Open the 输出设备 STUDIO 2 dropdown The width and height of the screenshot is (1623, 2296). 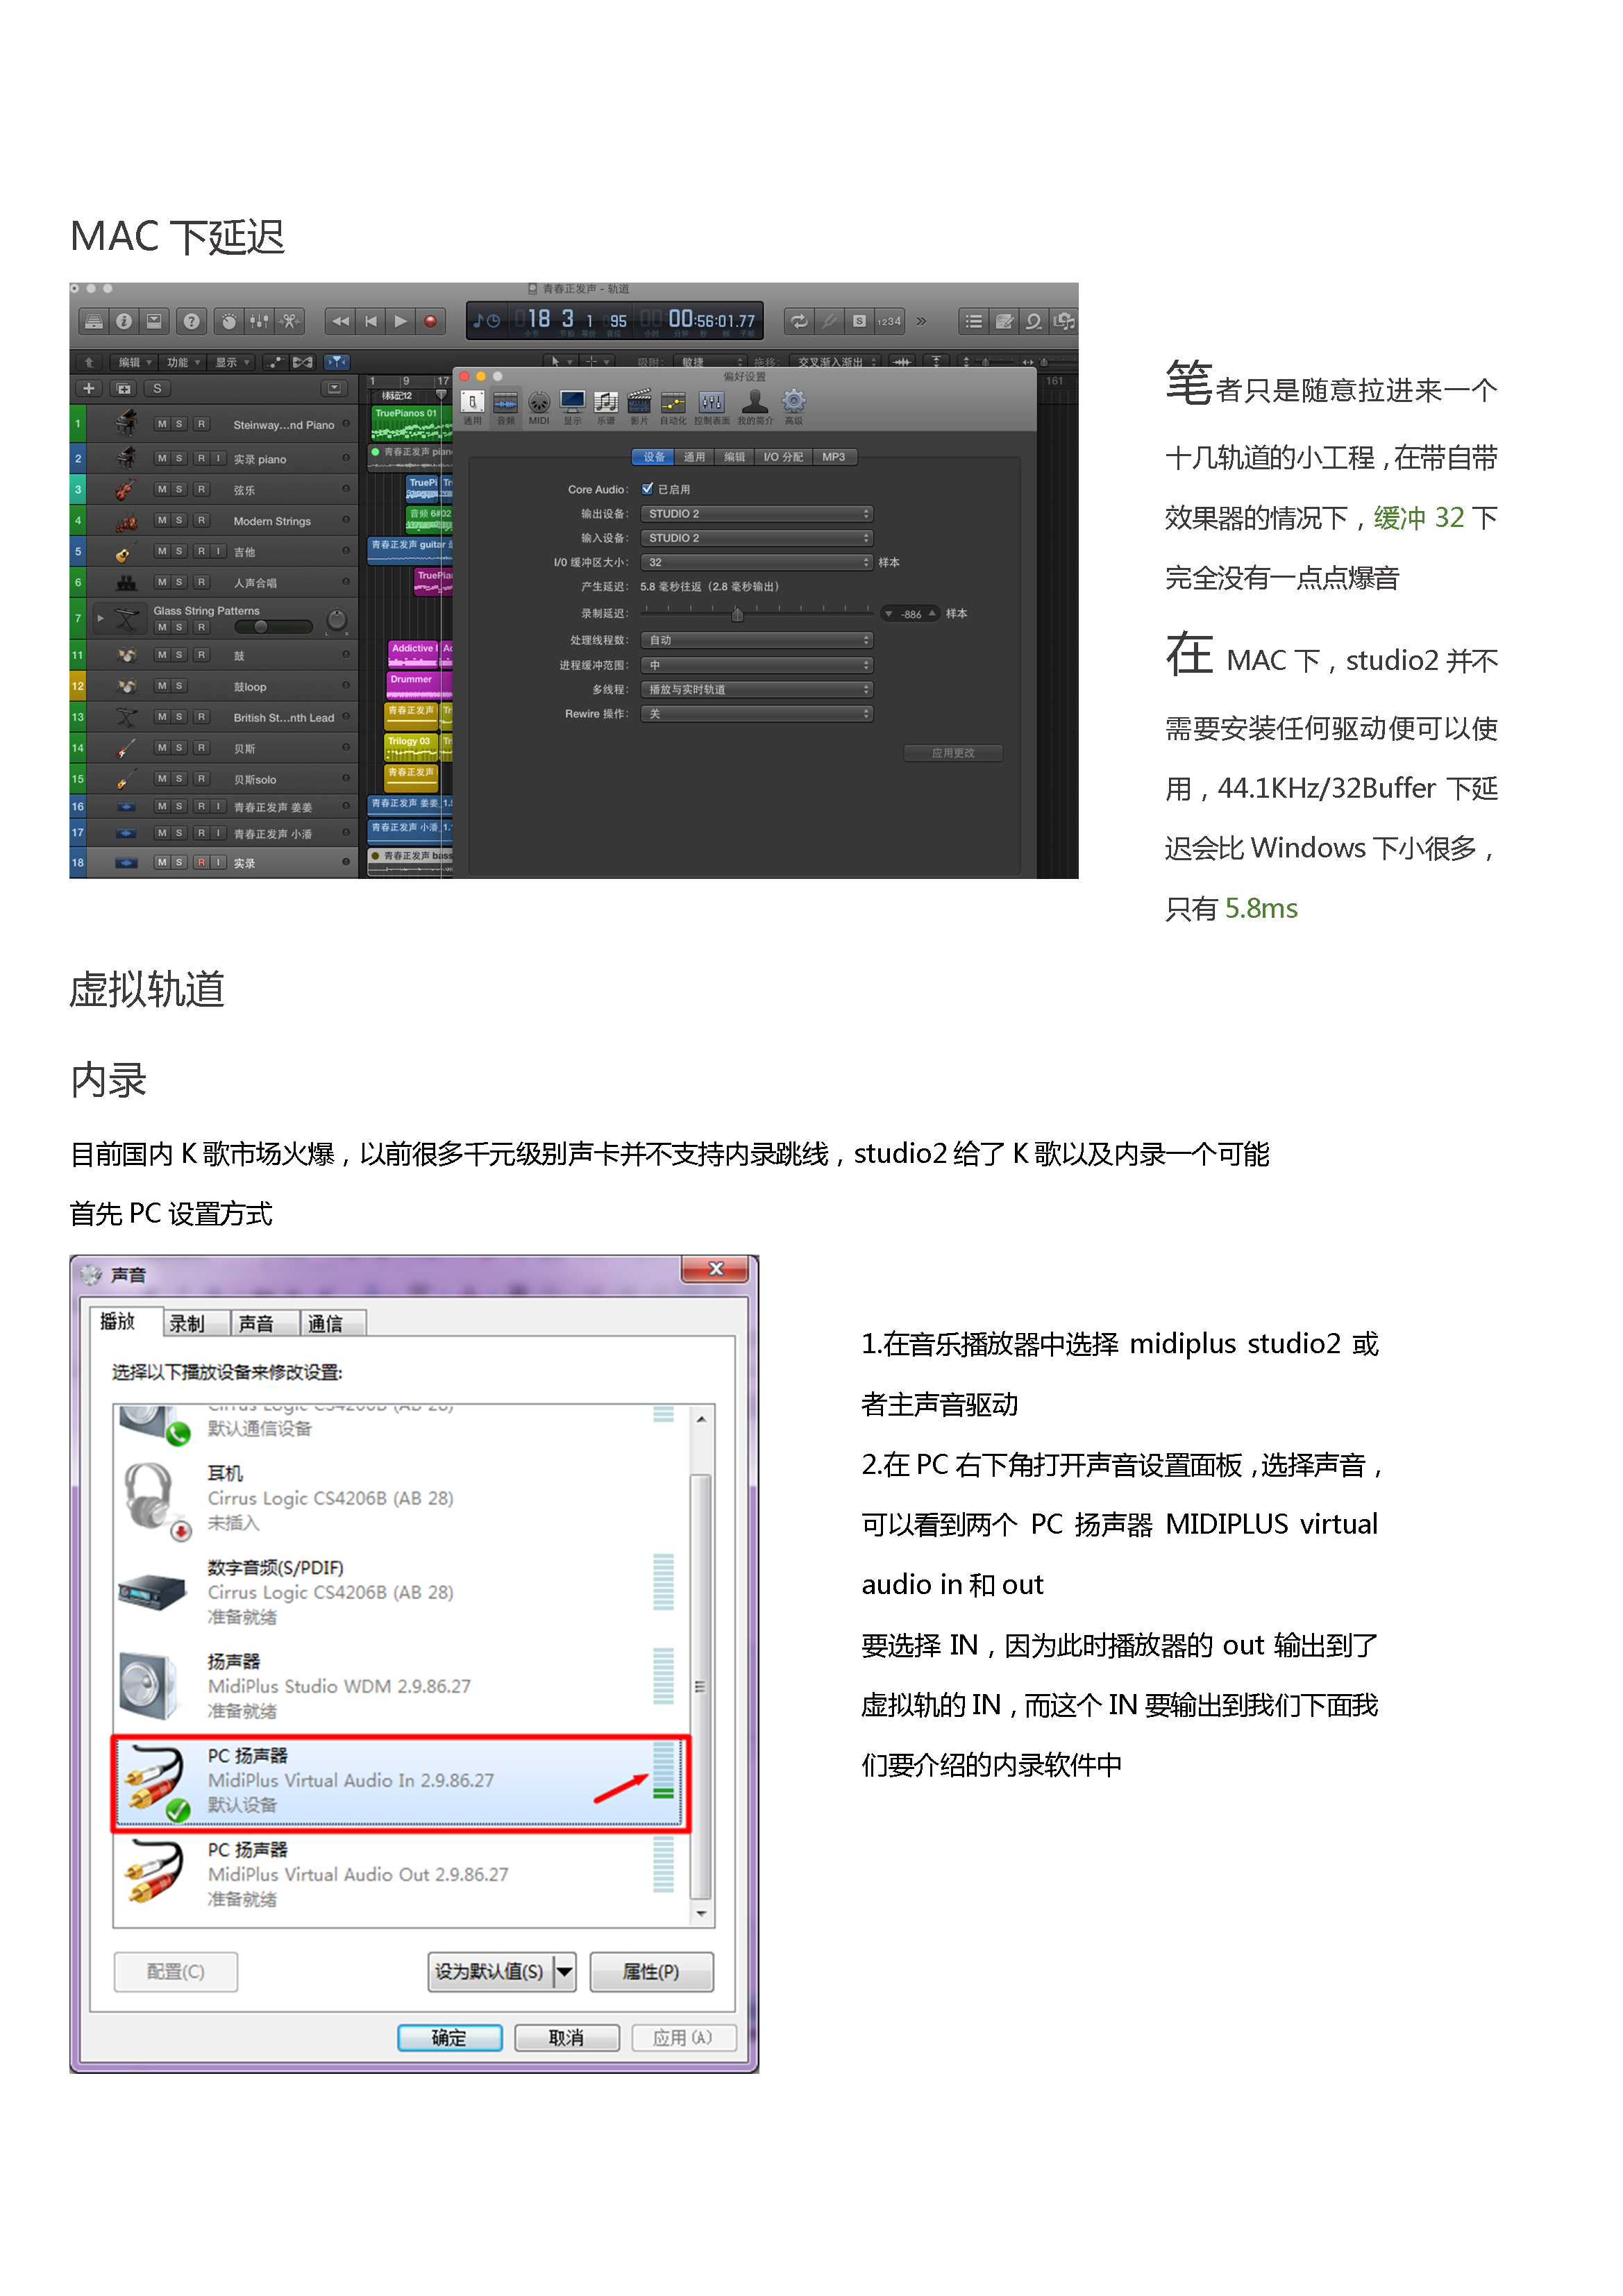[758, 514]
